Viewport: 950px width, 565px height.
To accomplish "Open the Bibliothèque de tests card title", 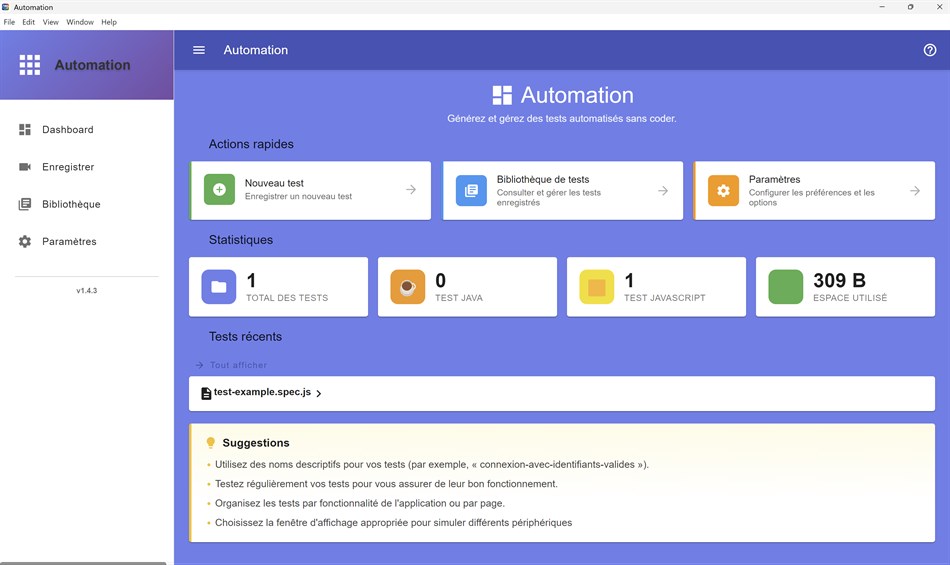I will [543, 179].
